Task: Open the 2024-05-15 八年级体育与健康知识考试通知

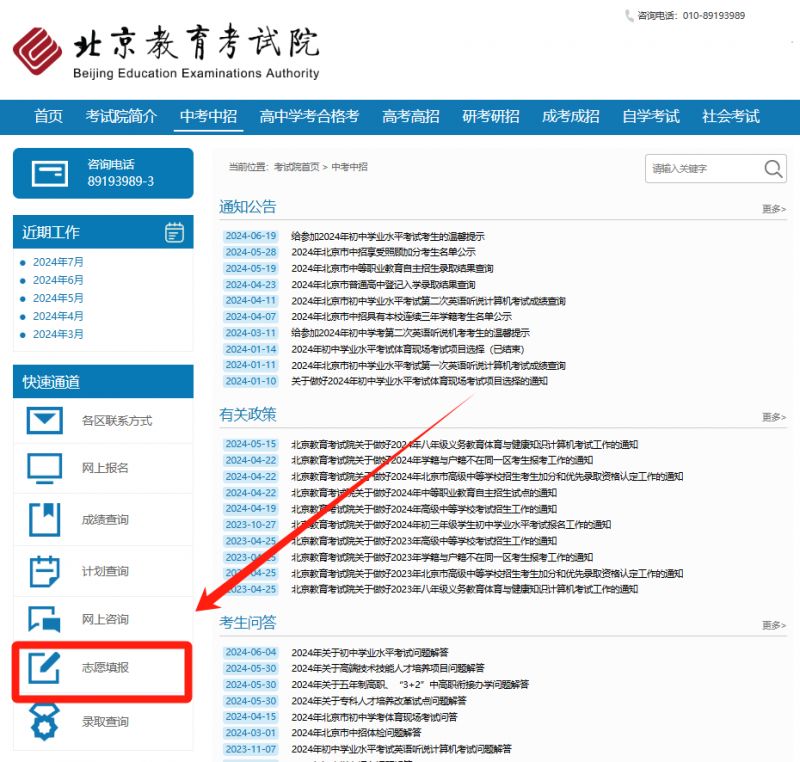Action: 465,445
